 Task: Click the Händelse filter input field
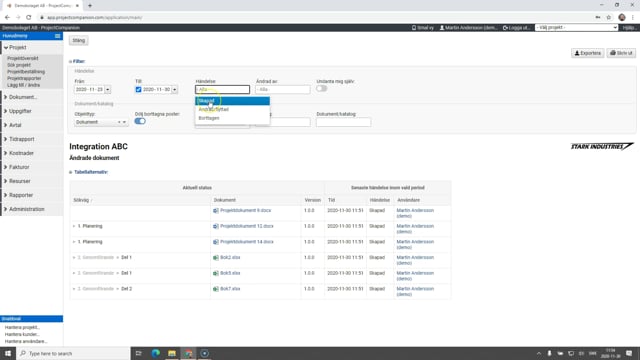click(222, 89)
